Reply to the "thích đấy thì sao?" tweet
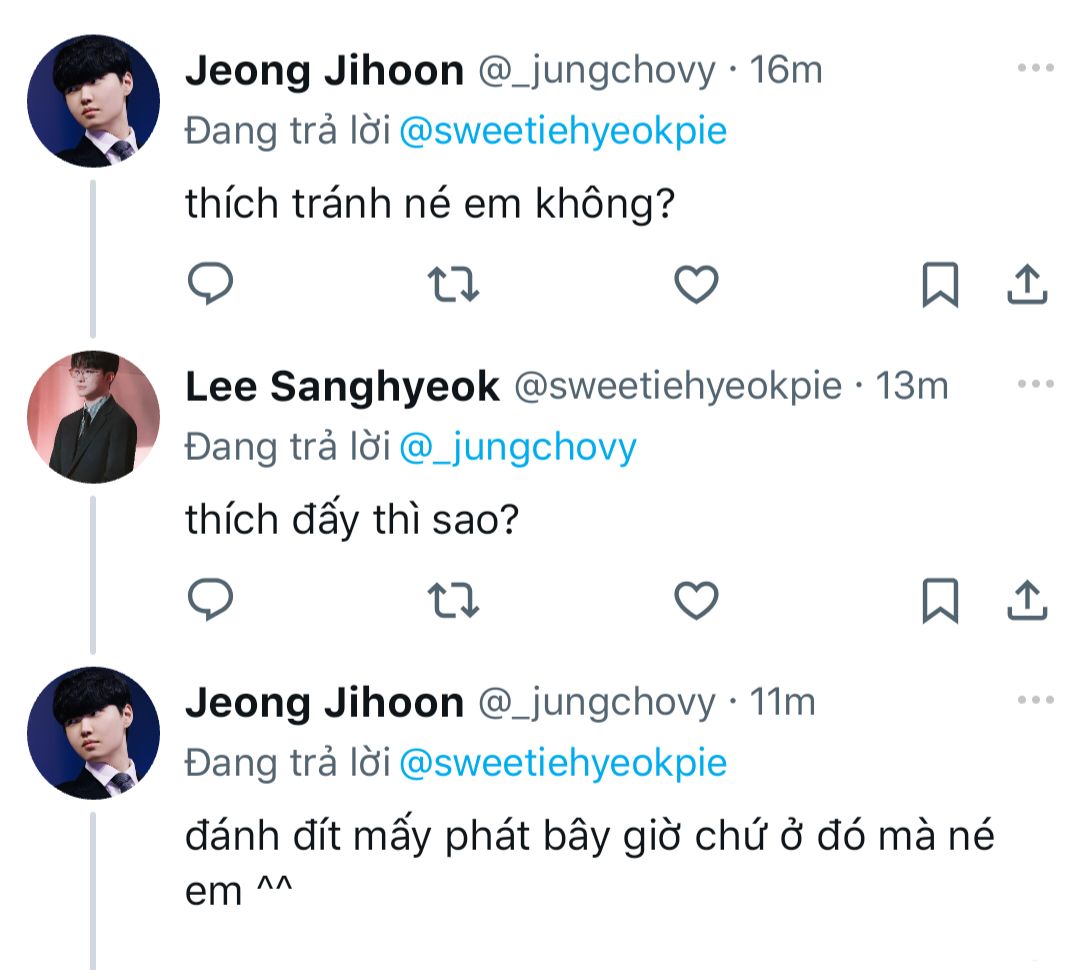This screenshot has width=1080, height=970. click(x=211, y=600)
